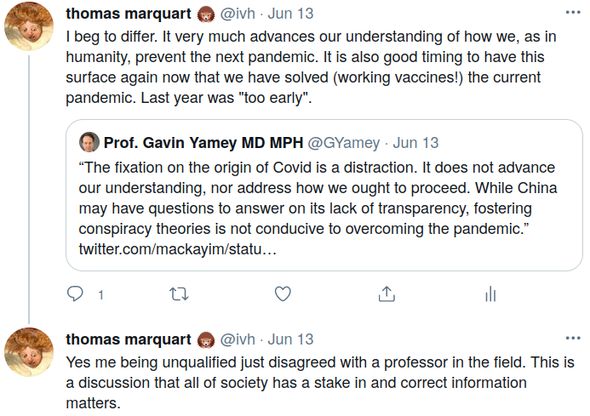Open Jun 13 timestamp of first tweet
The width and height of the screenshot is (590, 416).
(x=290, y=14)
